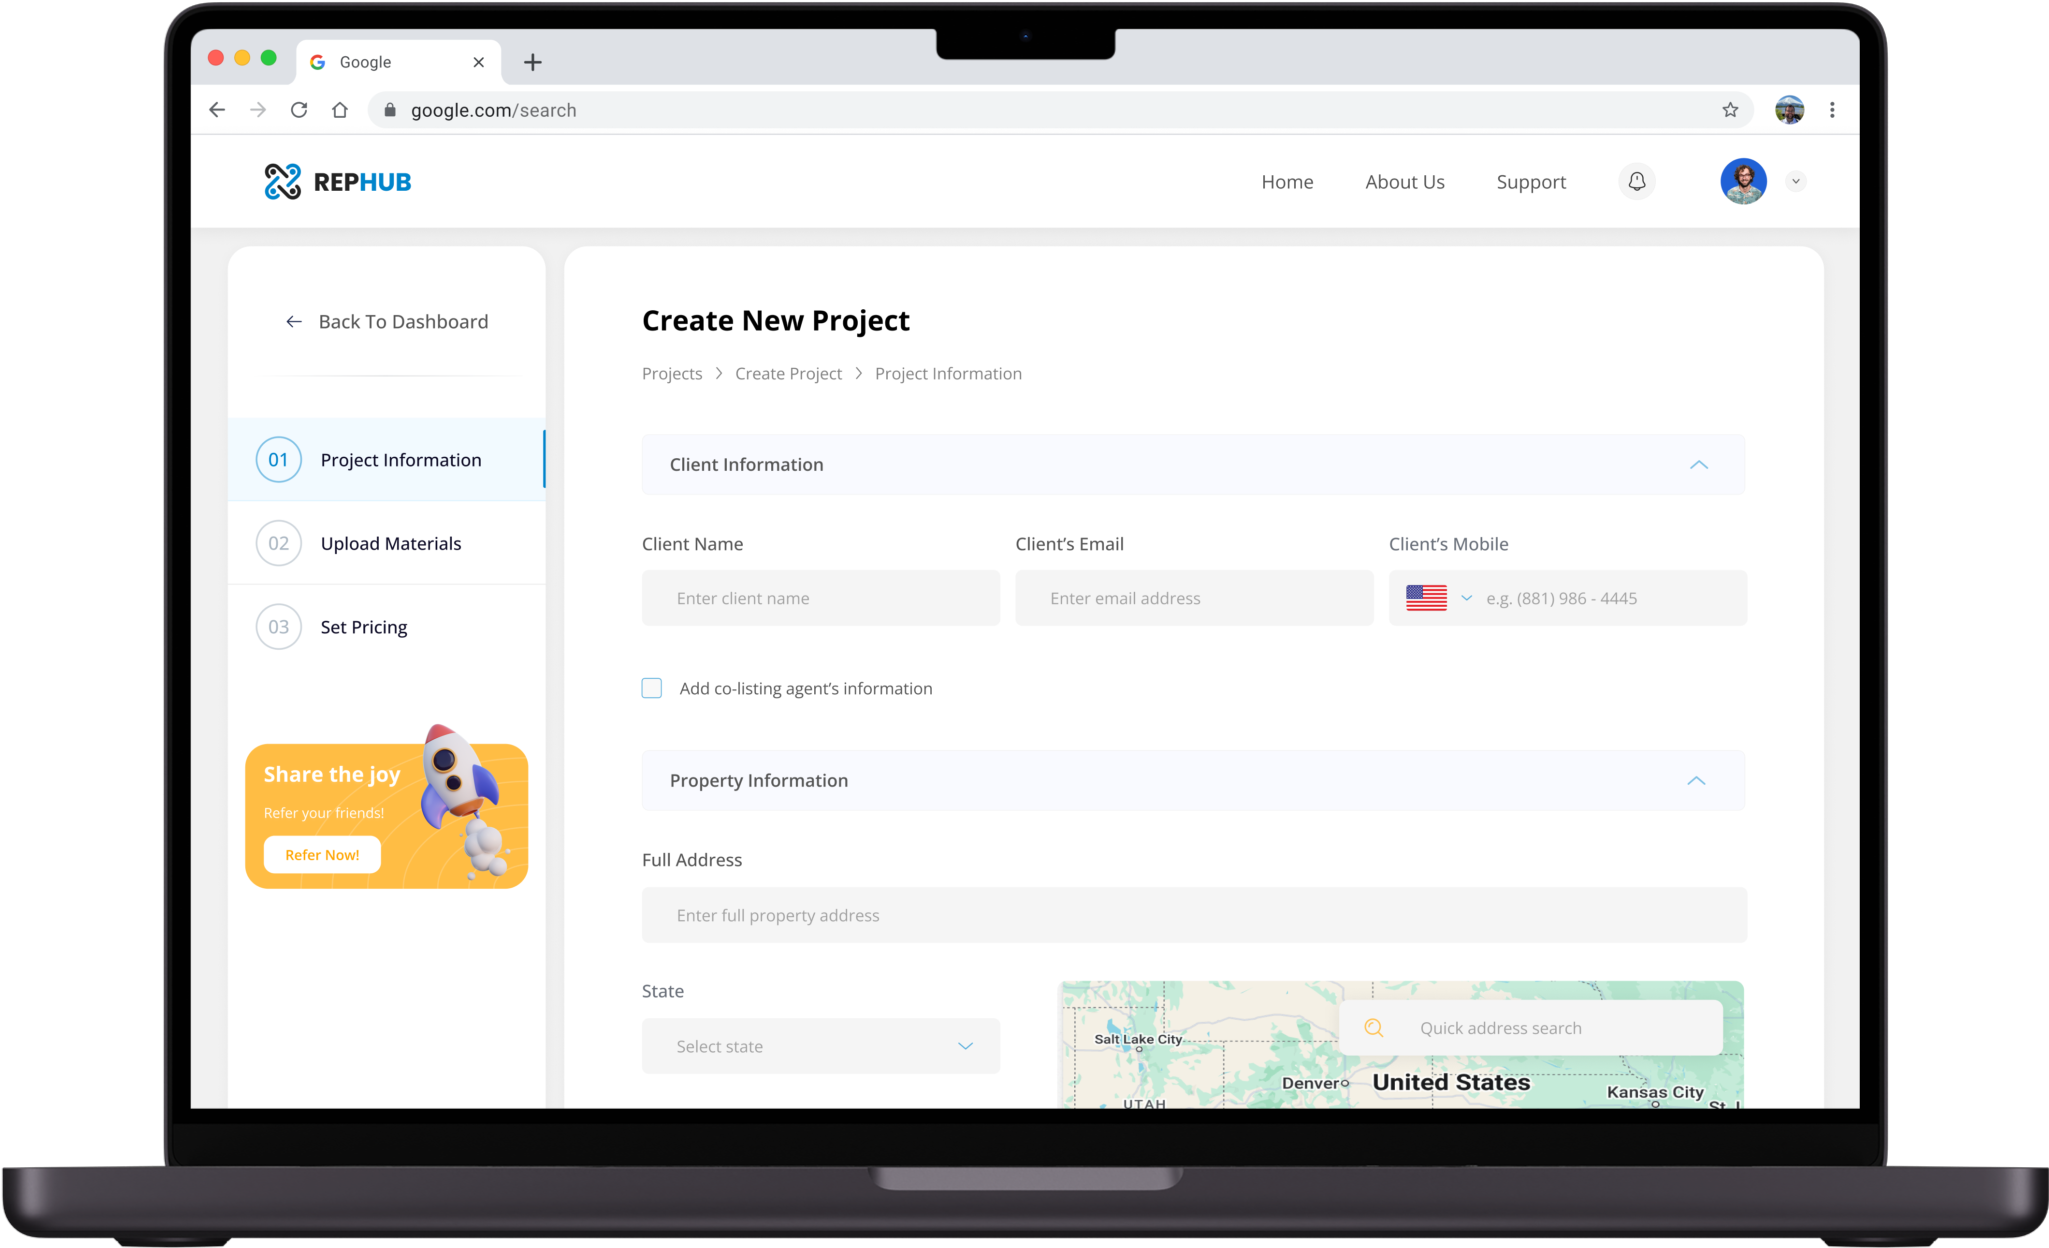Click the notification bell icon

point(1636,181)
